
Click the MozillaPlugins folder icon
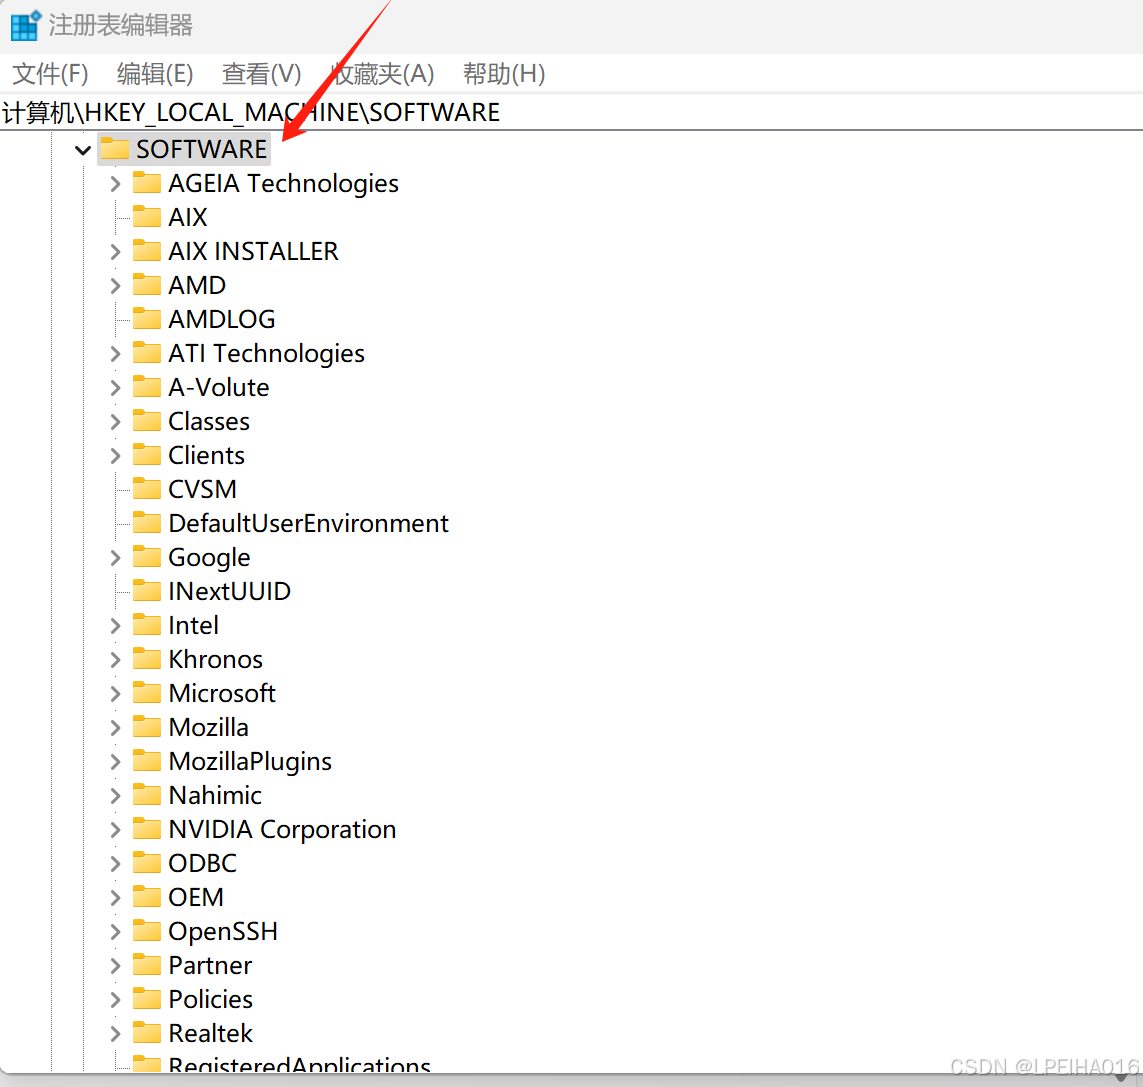point(147,760)
